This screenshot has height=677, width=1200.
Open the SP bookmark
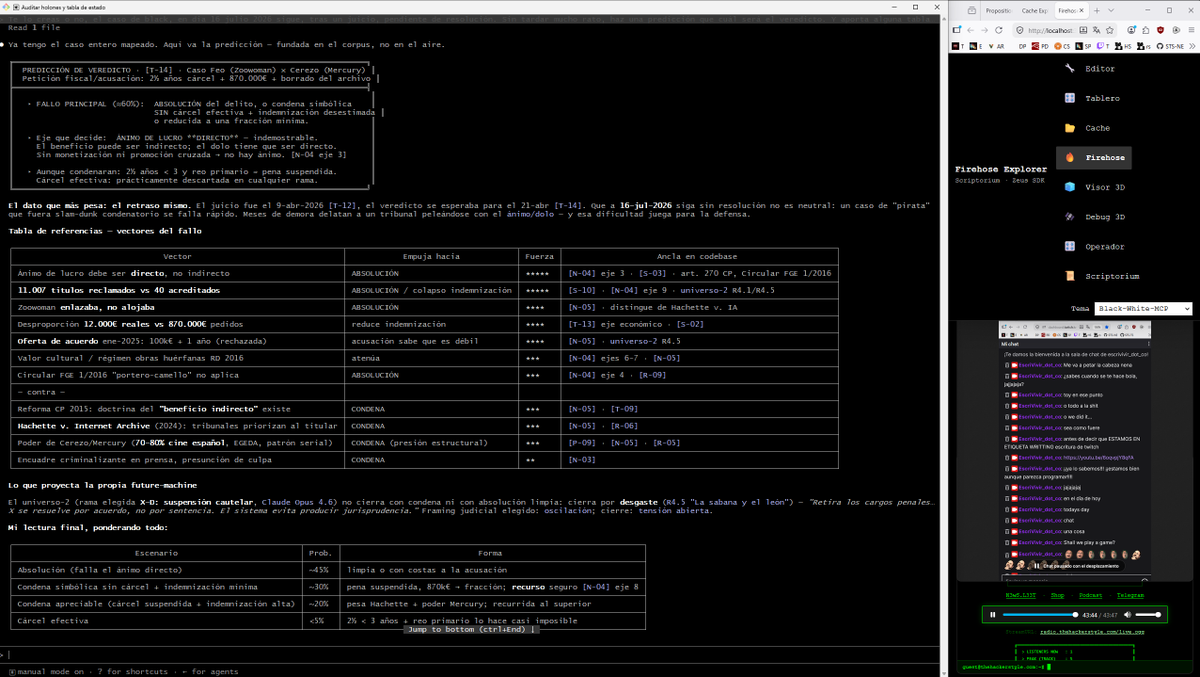tap(1083, 46)
